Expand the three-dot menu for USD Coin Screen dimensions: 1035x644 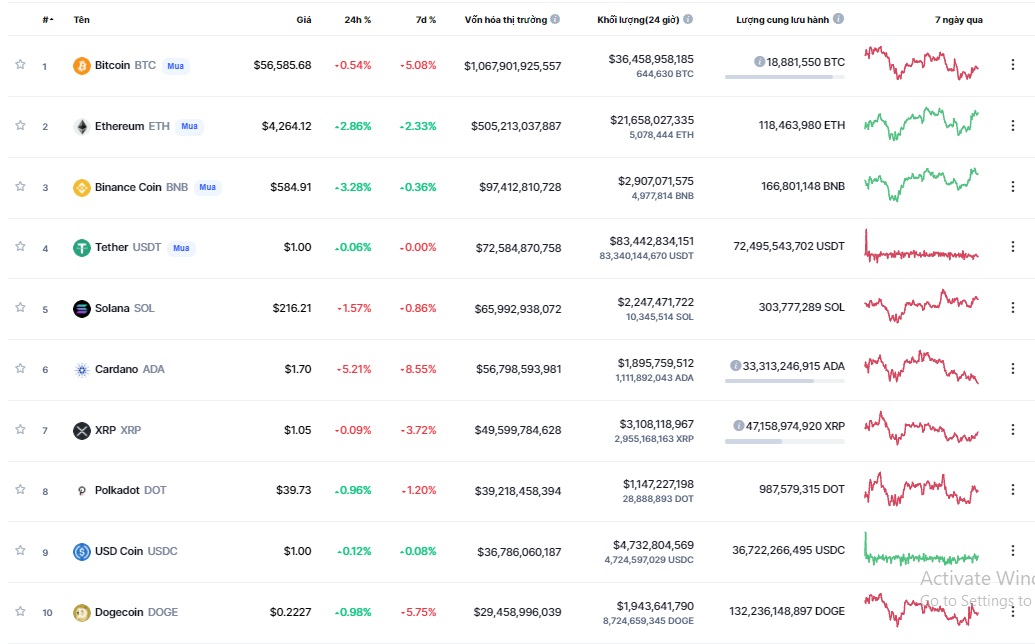tap(1012, 551)
